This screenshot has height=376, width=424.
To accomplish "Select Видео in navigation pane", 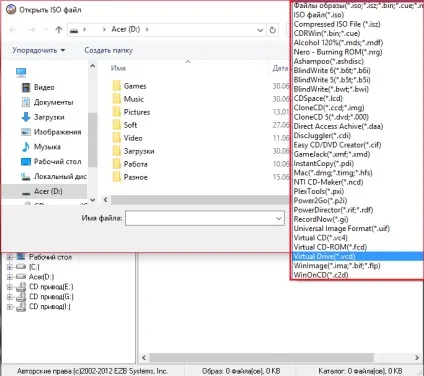I will click(x=44, y=87).
